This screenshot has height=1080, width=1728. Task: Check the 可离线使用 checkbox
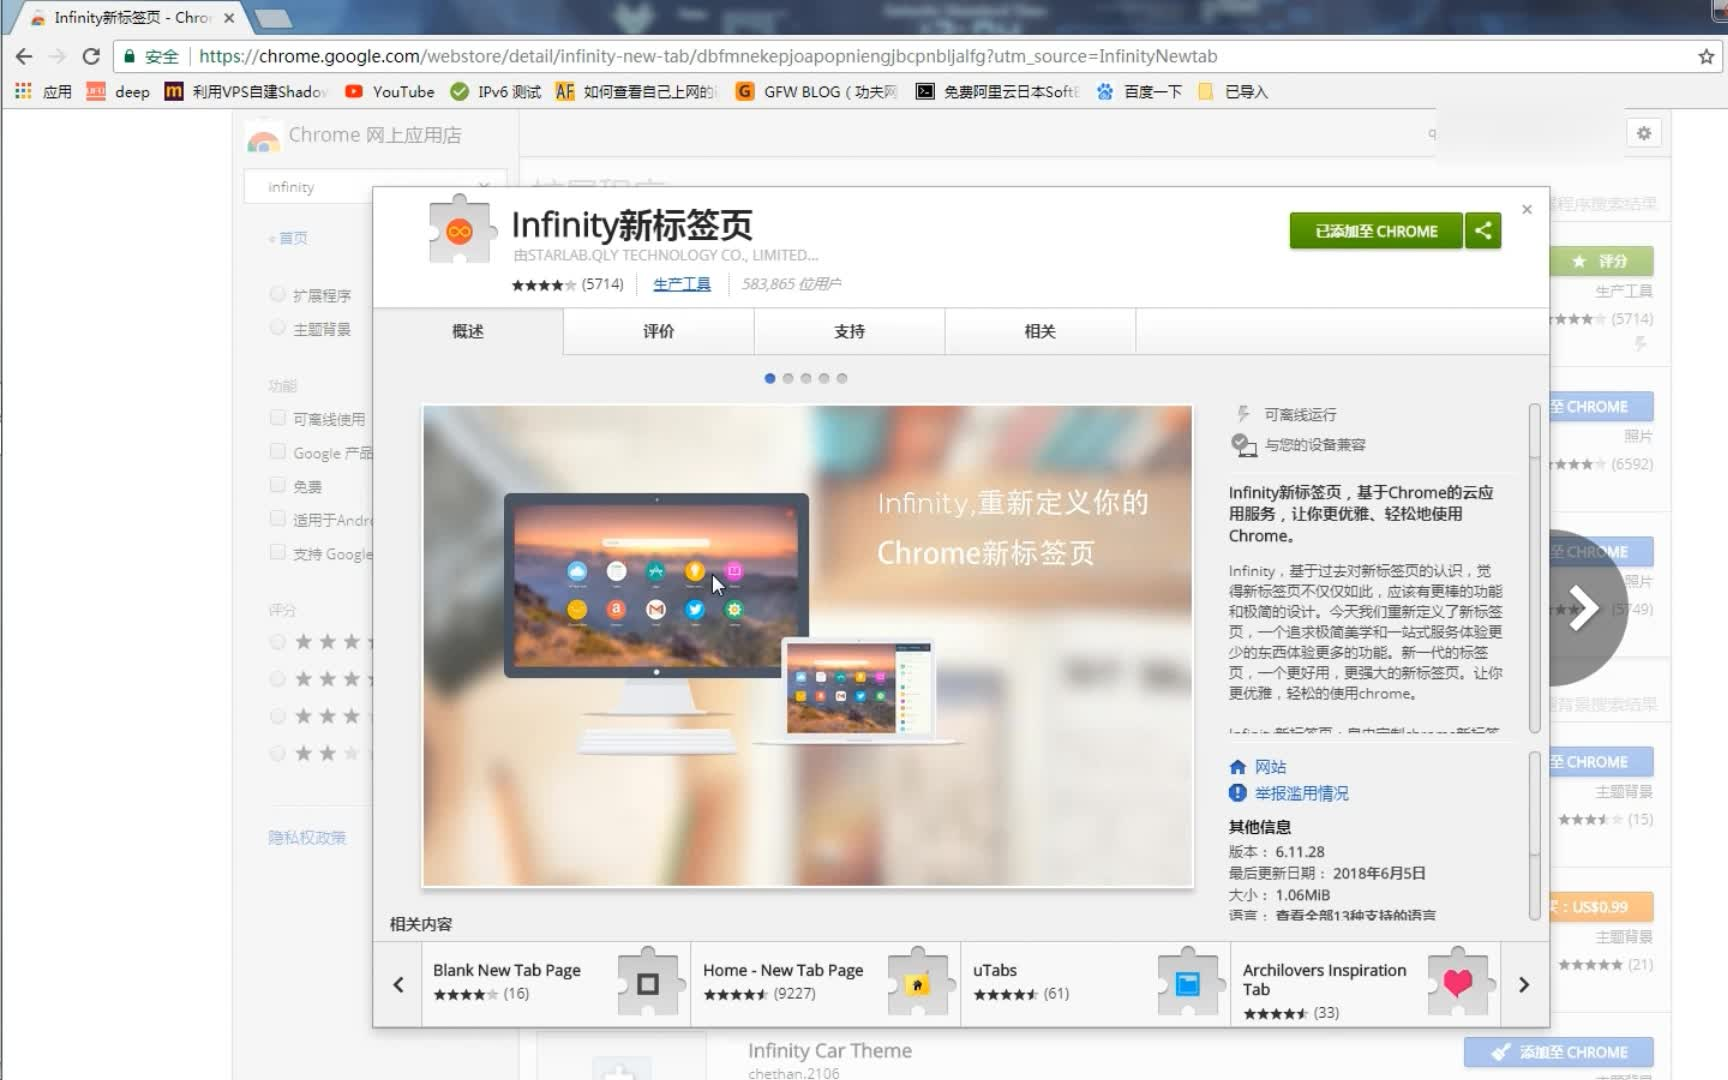tap(278, 418)
